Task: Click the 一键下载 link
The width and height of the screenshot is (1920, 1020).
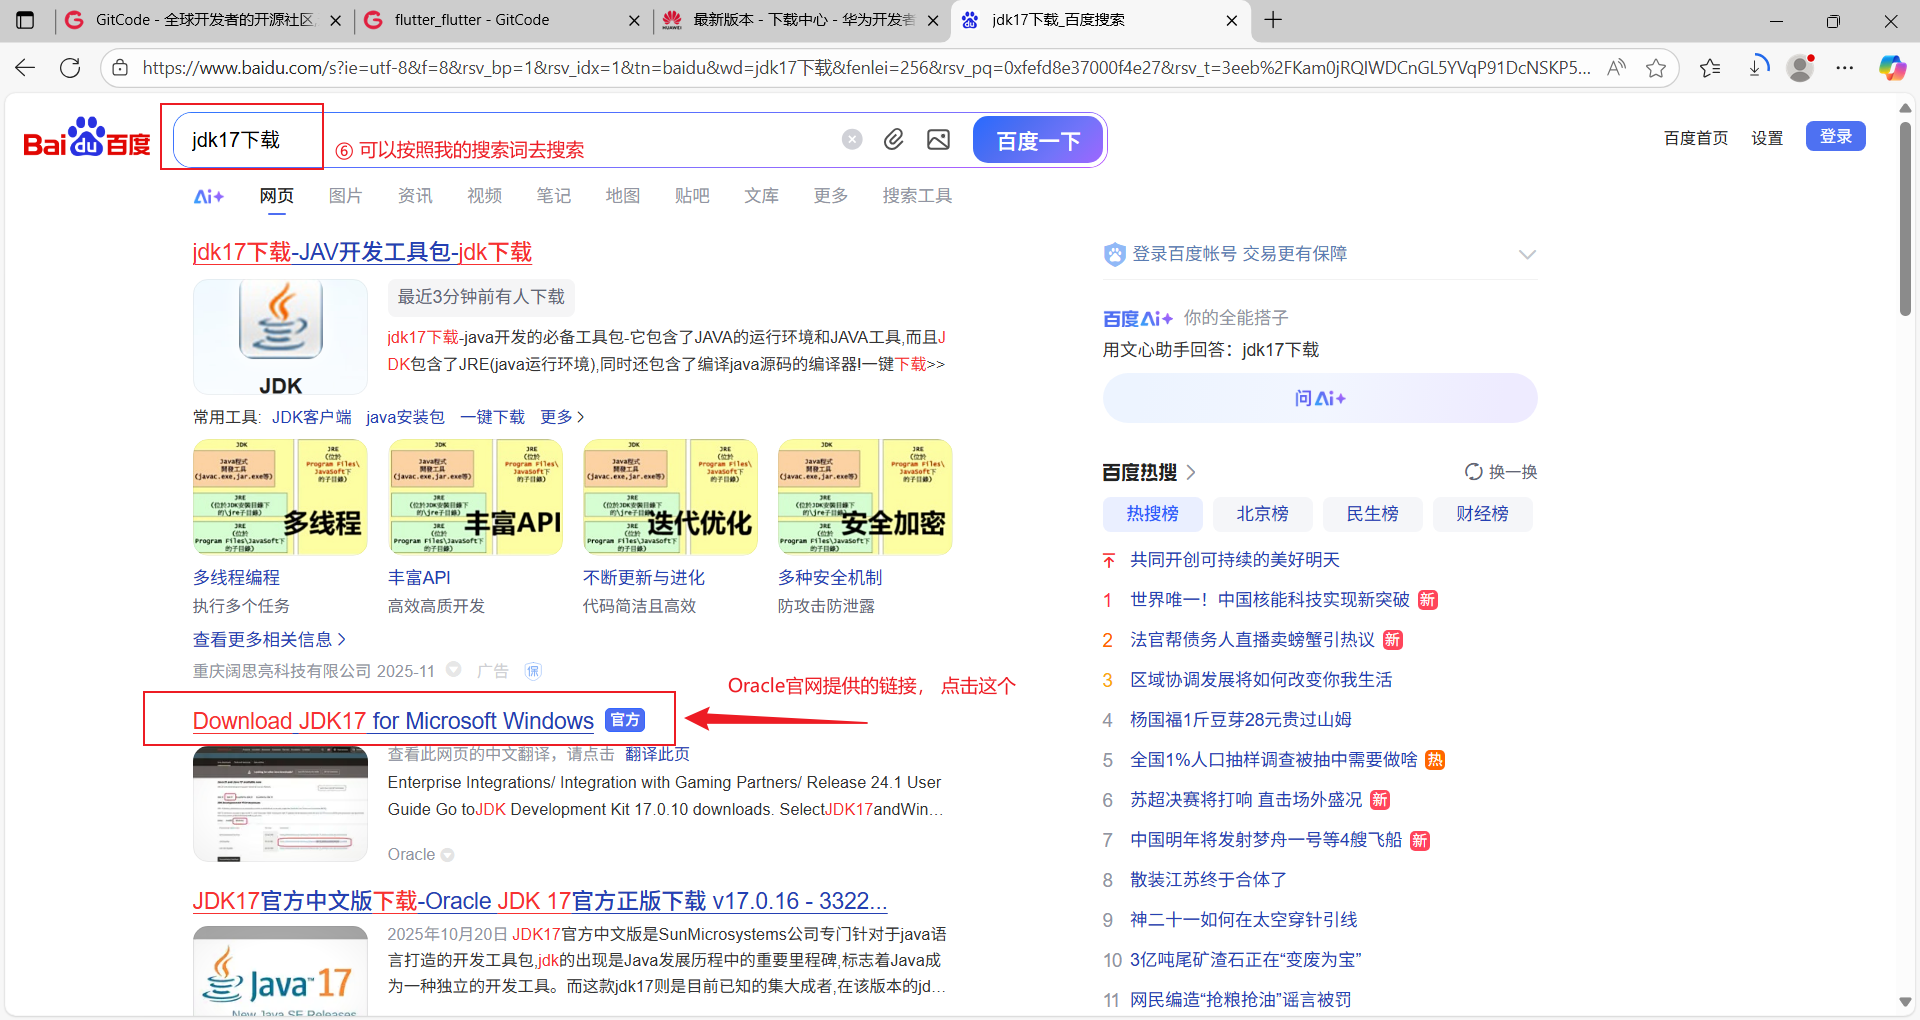Action: click(492, 417)
